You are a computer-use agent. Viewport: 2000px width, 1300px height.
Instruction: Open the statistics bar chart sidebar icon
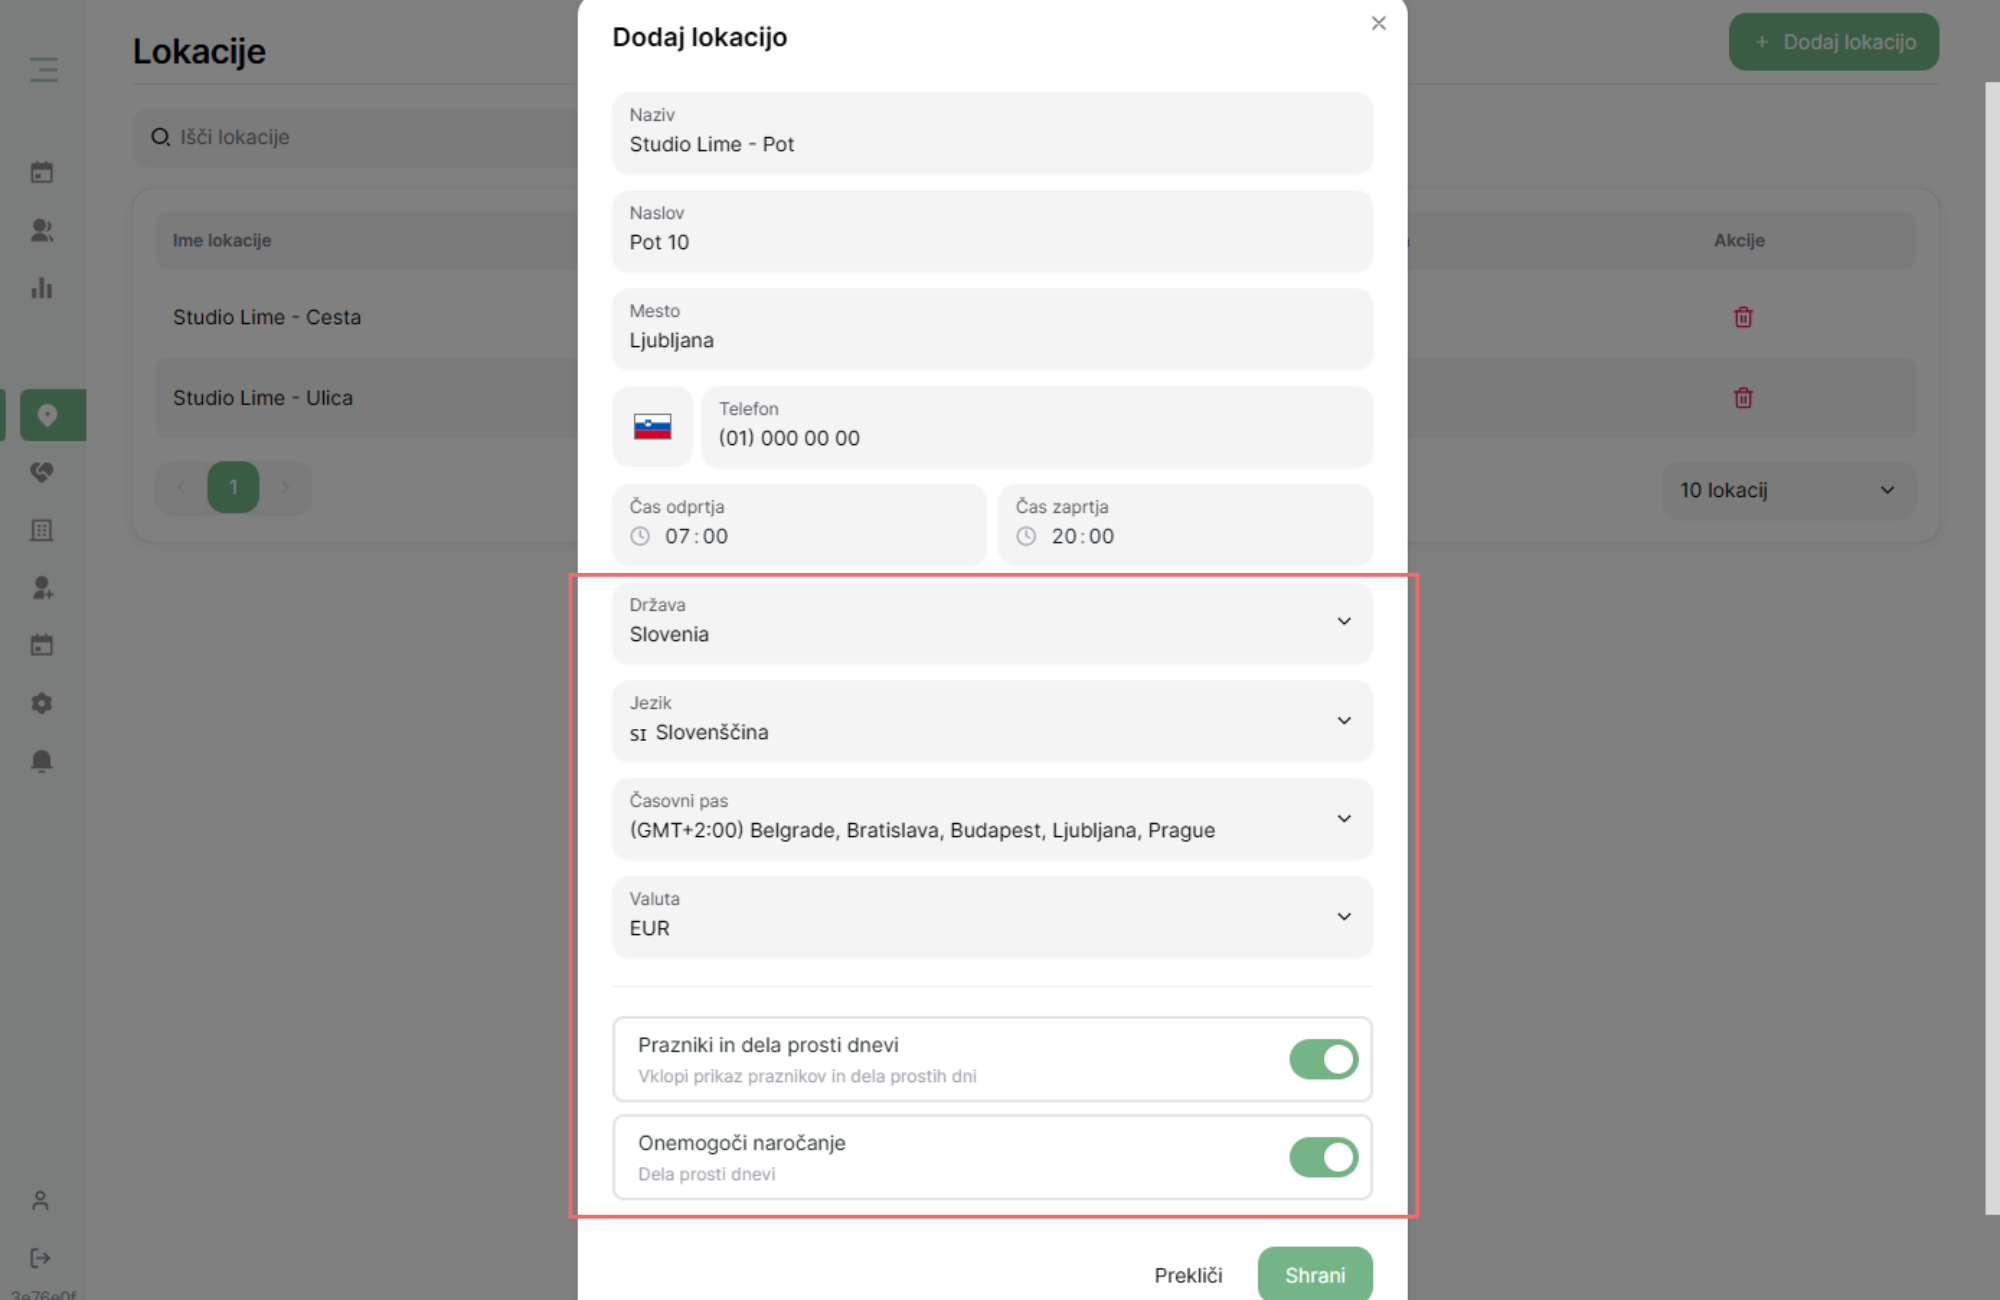point(42,288)
